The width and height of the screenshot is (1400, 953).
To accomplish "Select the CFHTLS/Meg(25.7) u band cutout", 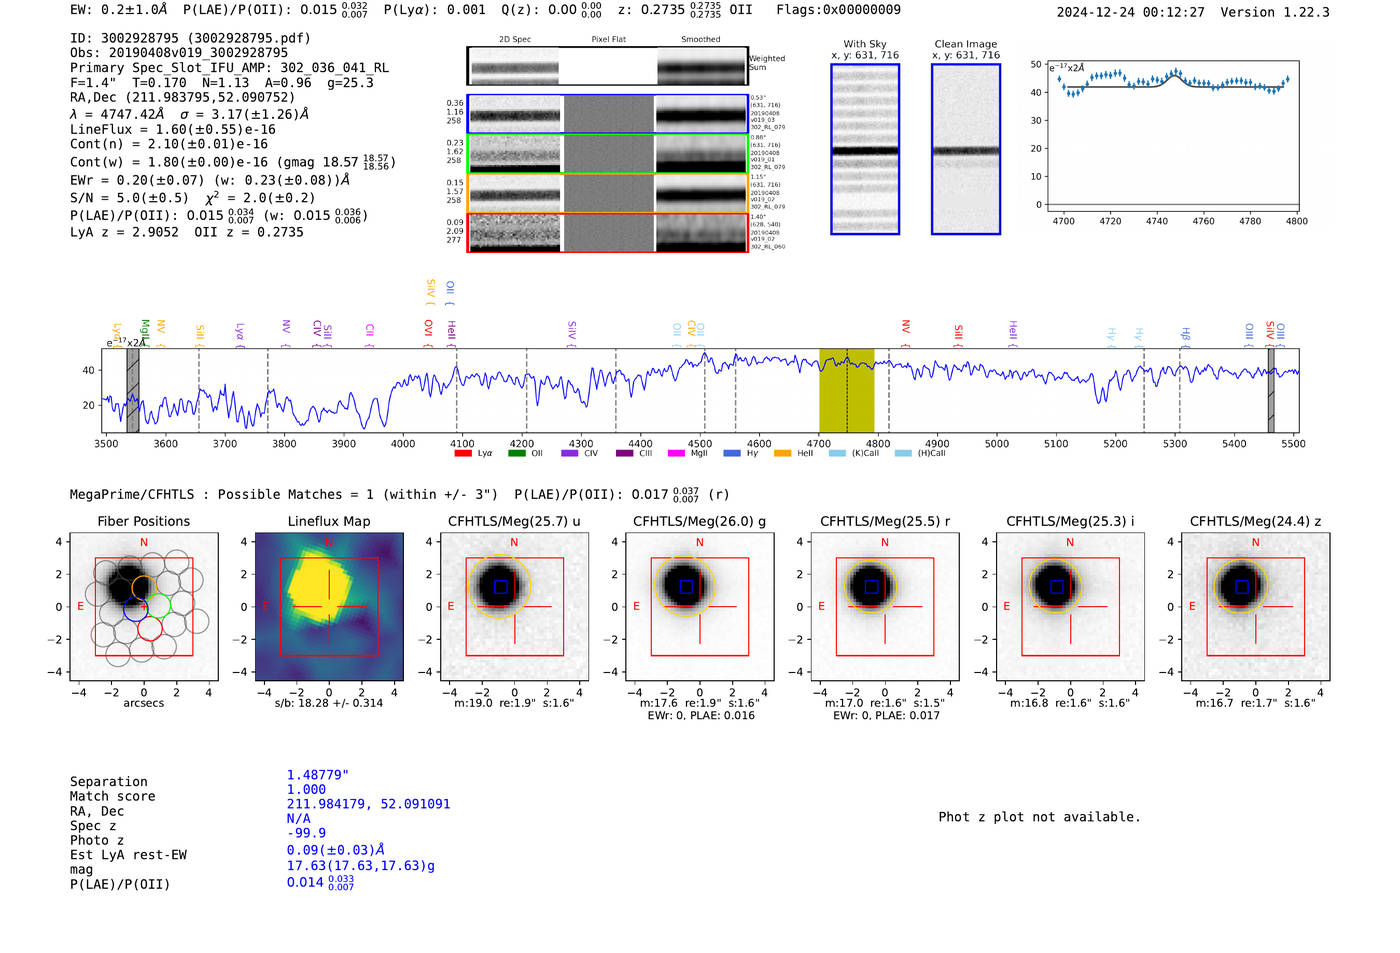I will click(x=515, y=607).
